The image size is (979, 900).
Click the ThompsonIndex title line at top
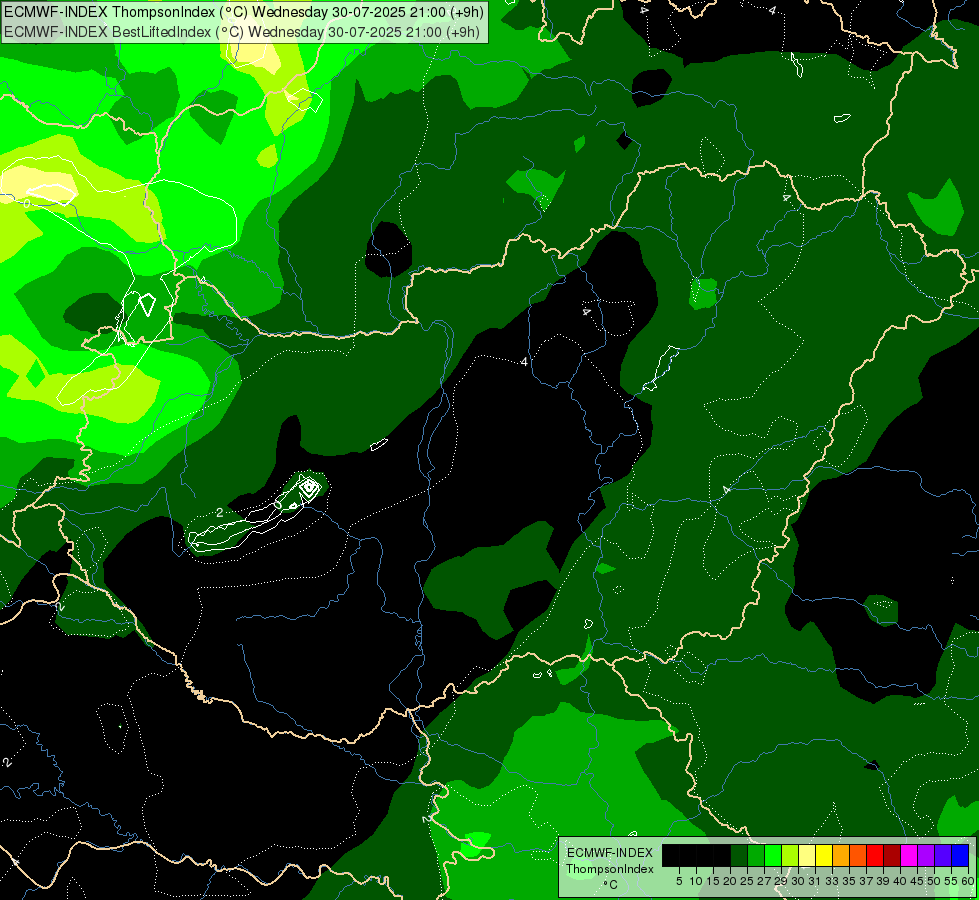click(244, 12)
